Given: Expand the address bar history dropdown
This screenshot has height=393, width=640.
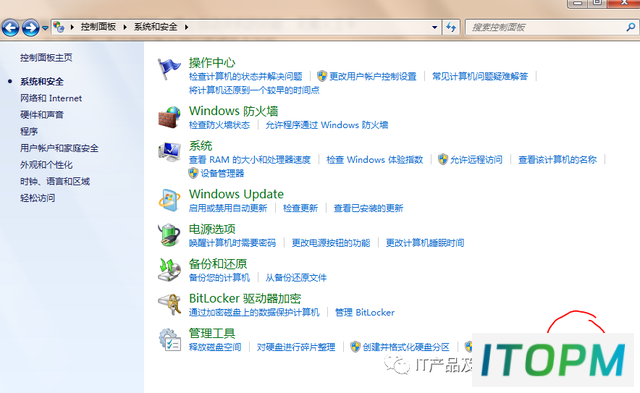Looking at the screenshot, I should point(435,27).
